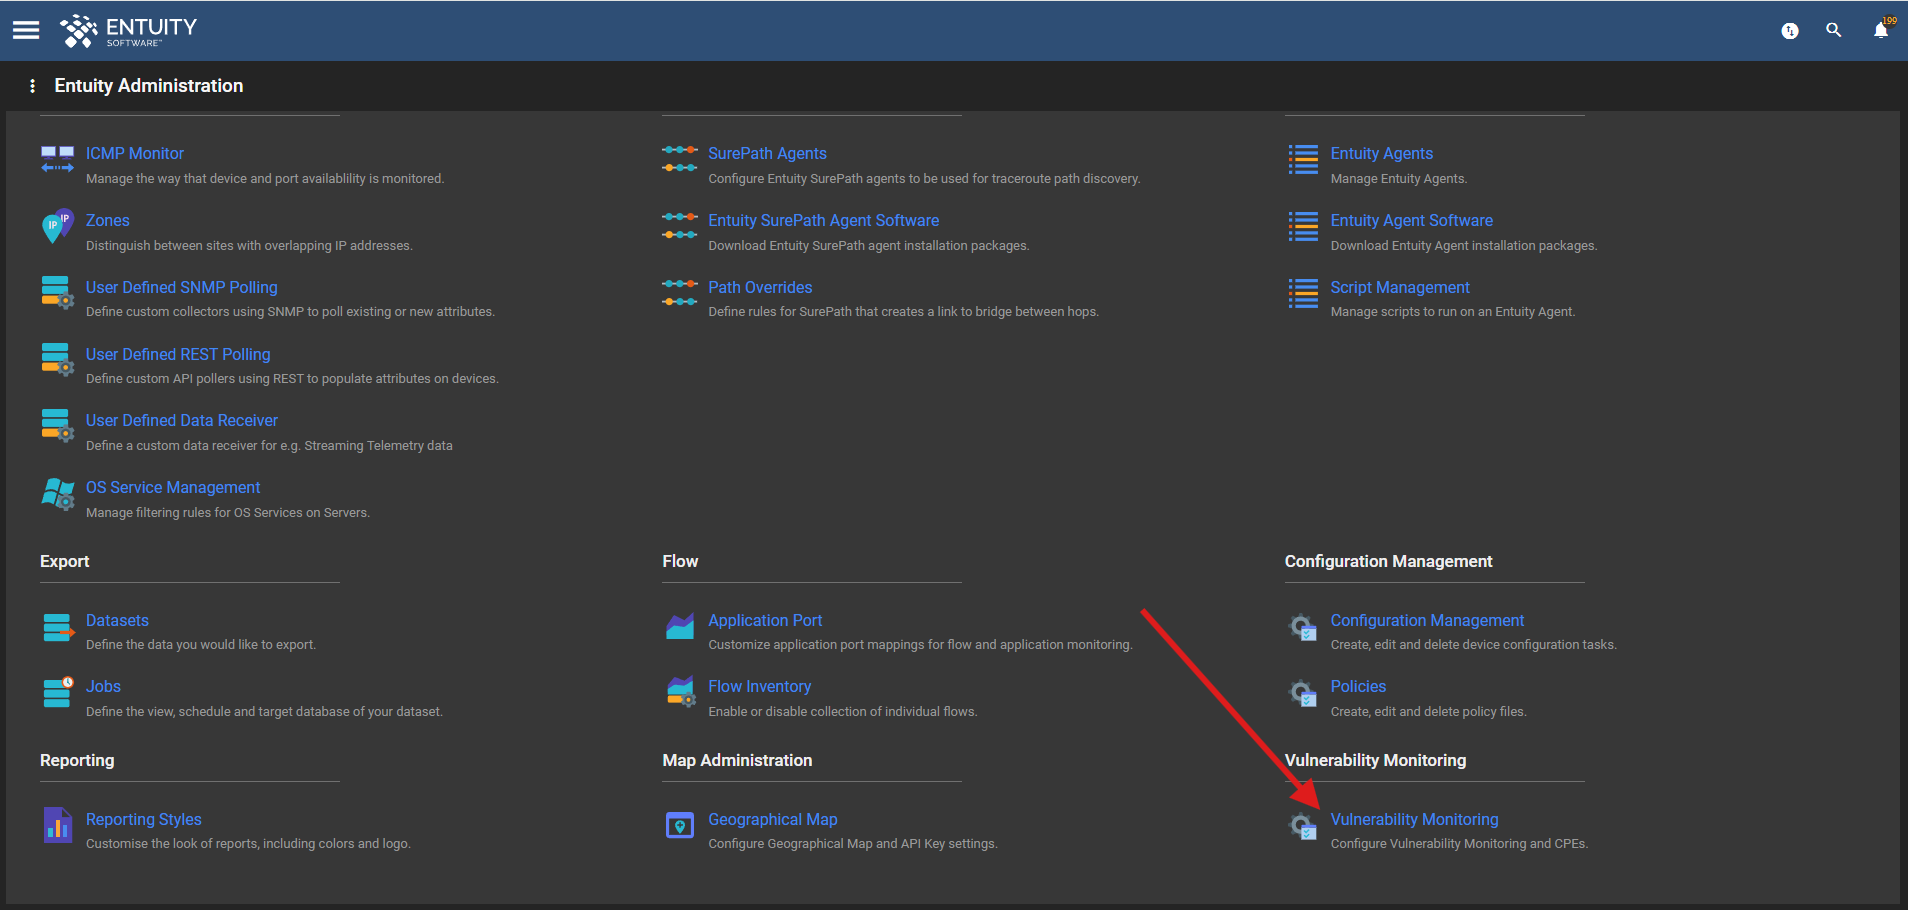Click 'Configure Vulnerability Monitoring and CPEs.' description
This screenshot has width=1908, height=910.
click(1459, 844)
